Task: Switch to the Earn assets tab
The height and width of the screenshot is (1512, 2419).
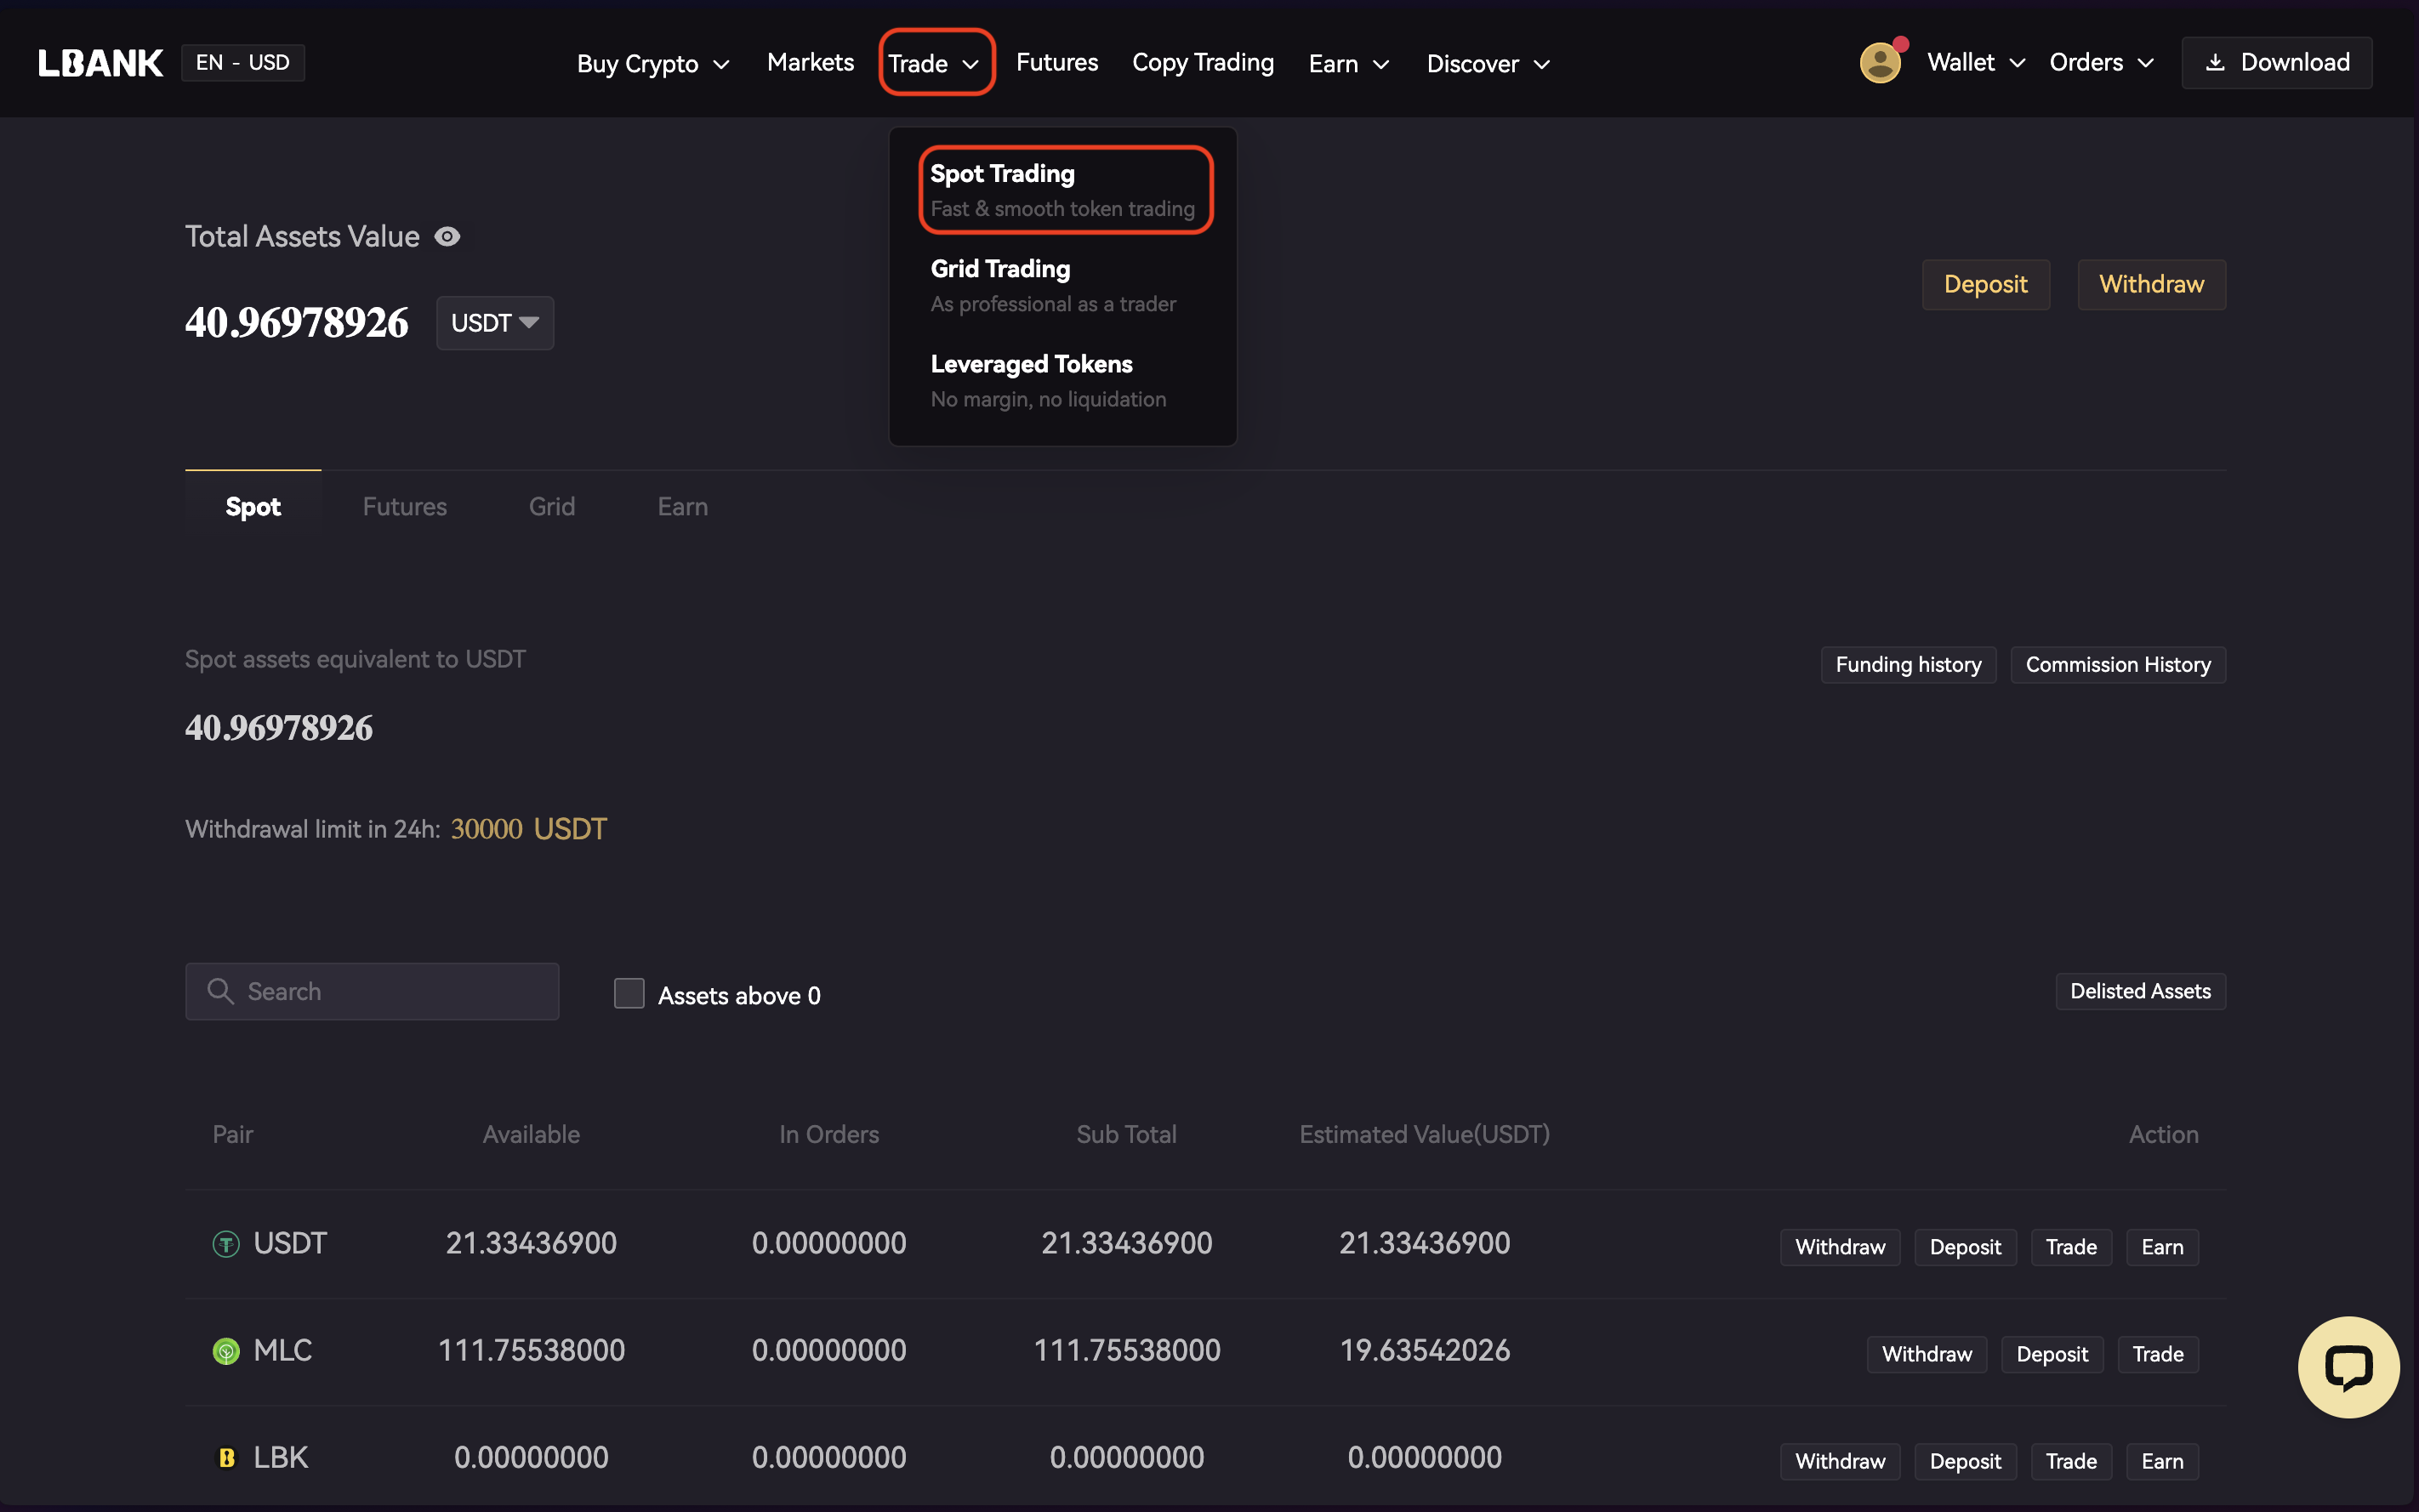Action: (683, 507)
